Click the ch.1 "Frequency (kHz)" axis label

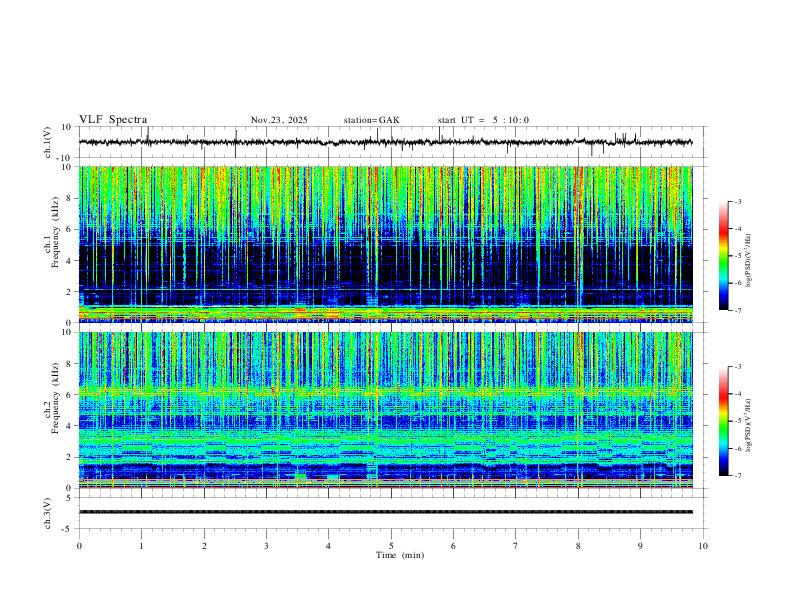(56, 233)
